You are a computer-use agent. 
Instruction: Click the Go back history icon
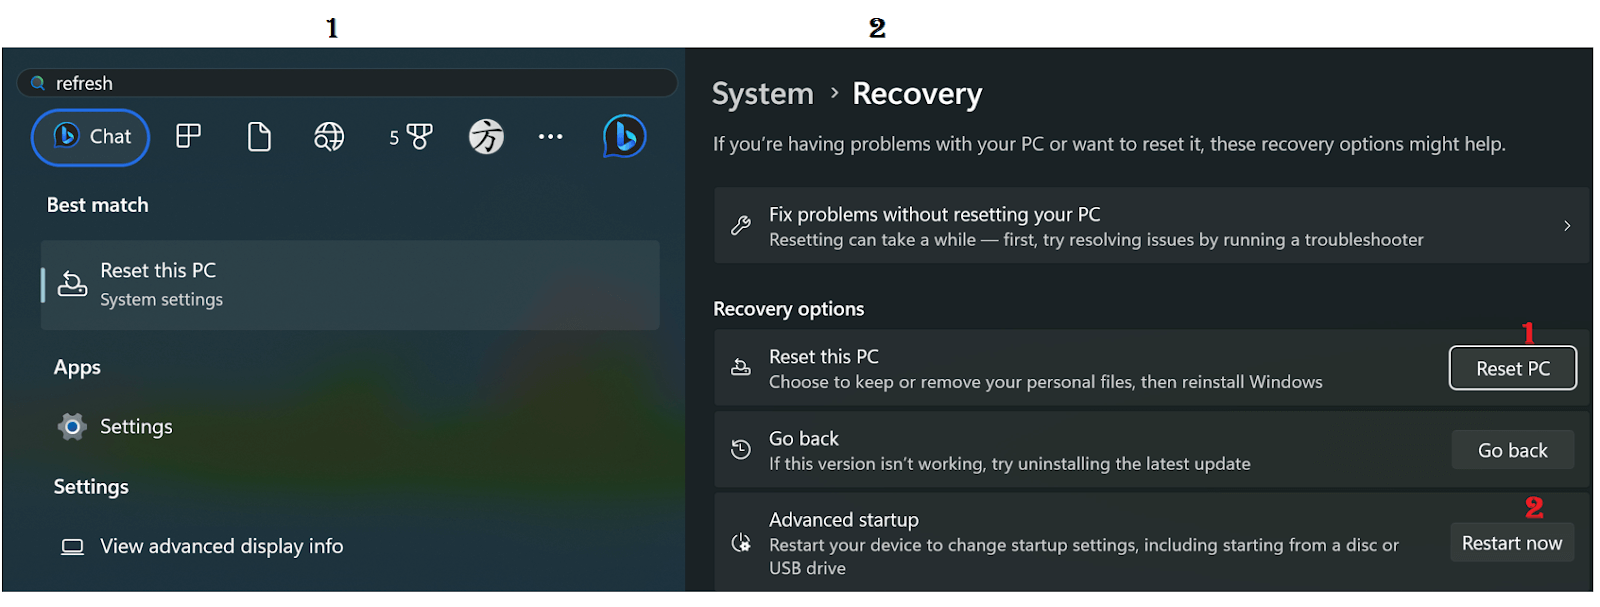pyautogui.click(x=741, y=450)
